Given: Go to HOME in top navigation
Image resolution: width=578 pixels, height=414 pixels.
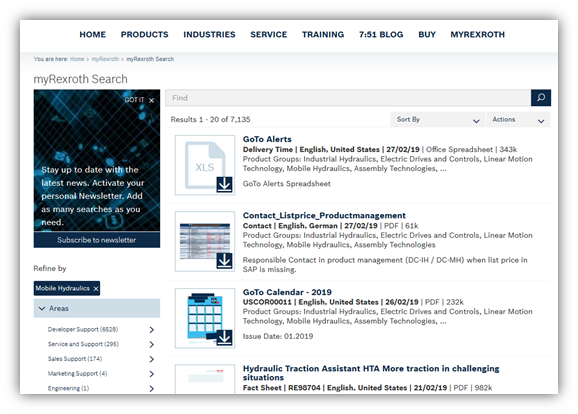Looking at the screenshot, I should click(93, 35).
